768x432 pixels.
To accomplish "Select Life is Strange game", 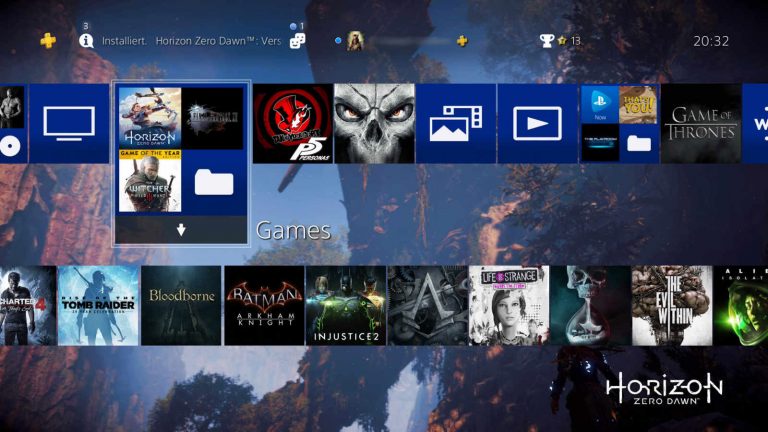I will click(x=509, y=305).
